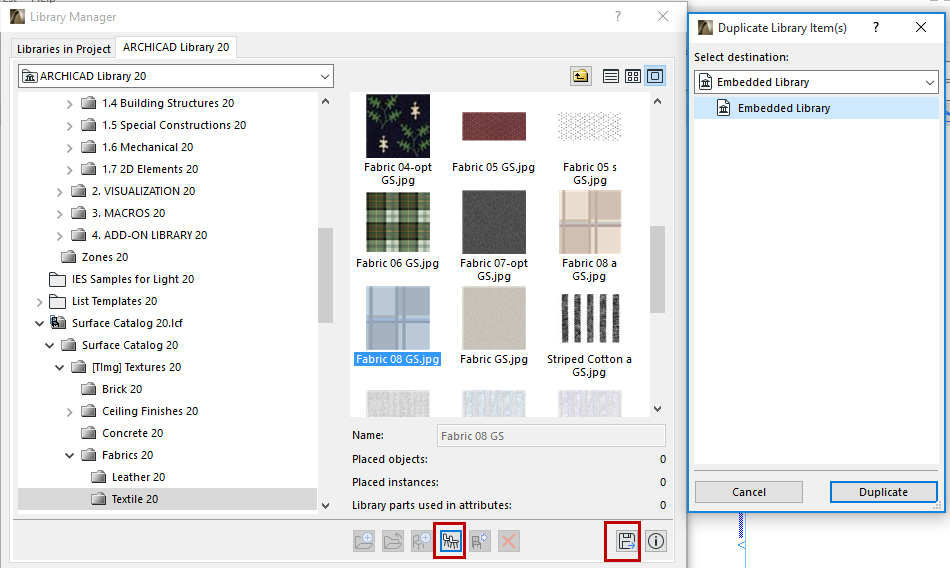This screenshot has height=568, width=950.
Task: Click the thumbnail pane scroll down arrow
Action: [x=658, y=409]
